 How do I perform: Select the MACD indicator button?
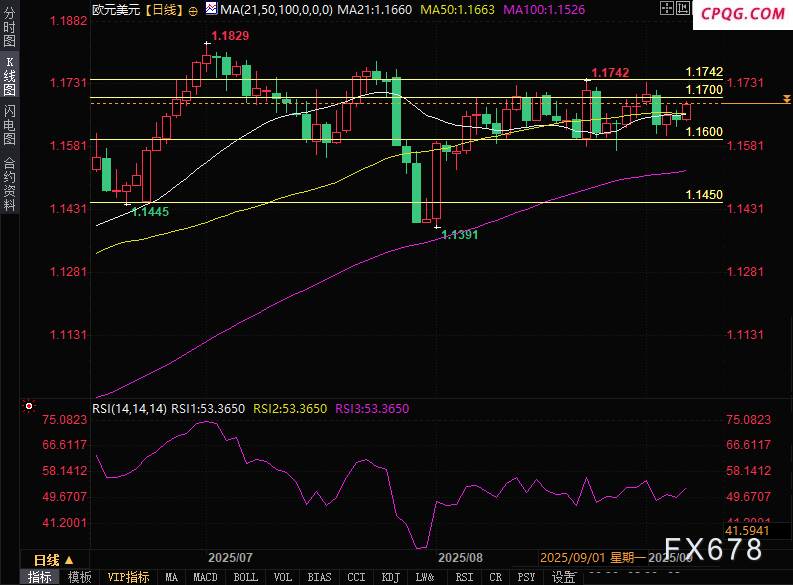205,577
